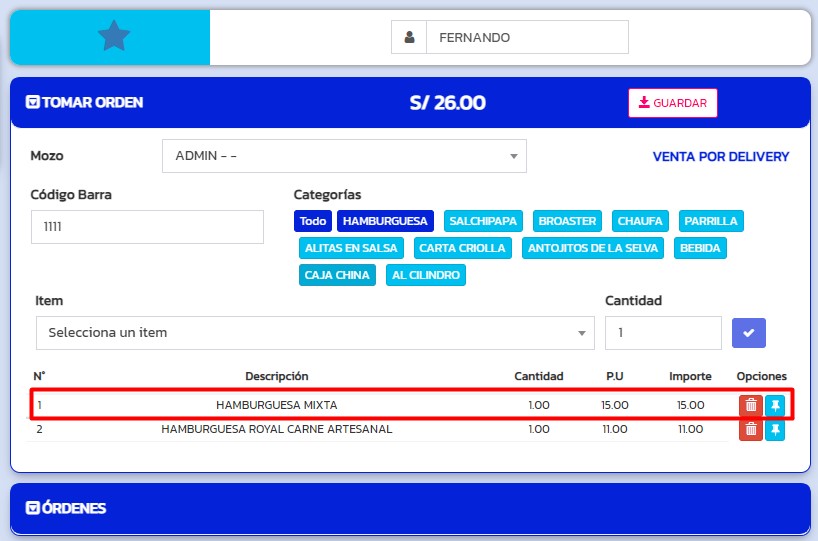The height and width of the screenshot is (541, 818).
Task: Delete the Hamburguesa Royal Carne Artesanal row
Action: tap(750, 430)
